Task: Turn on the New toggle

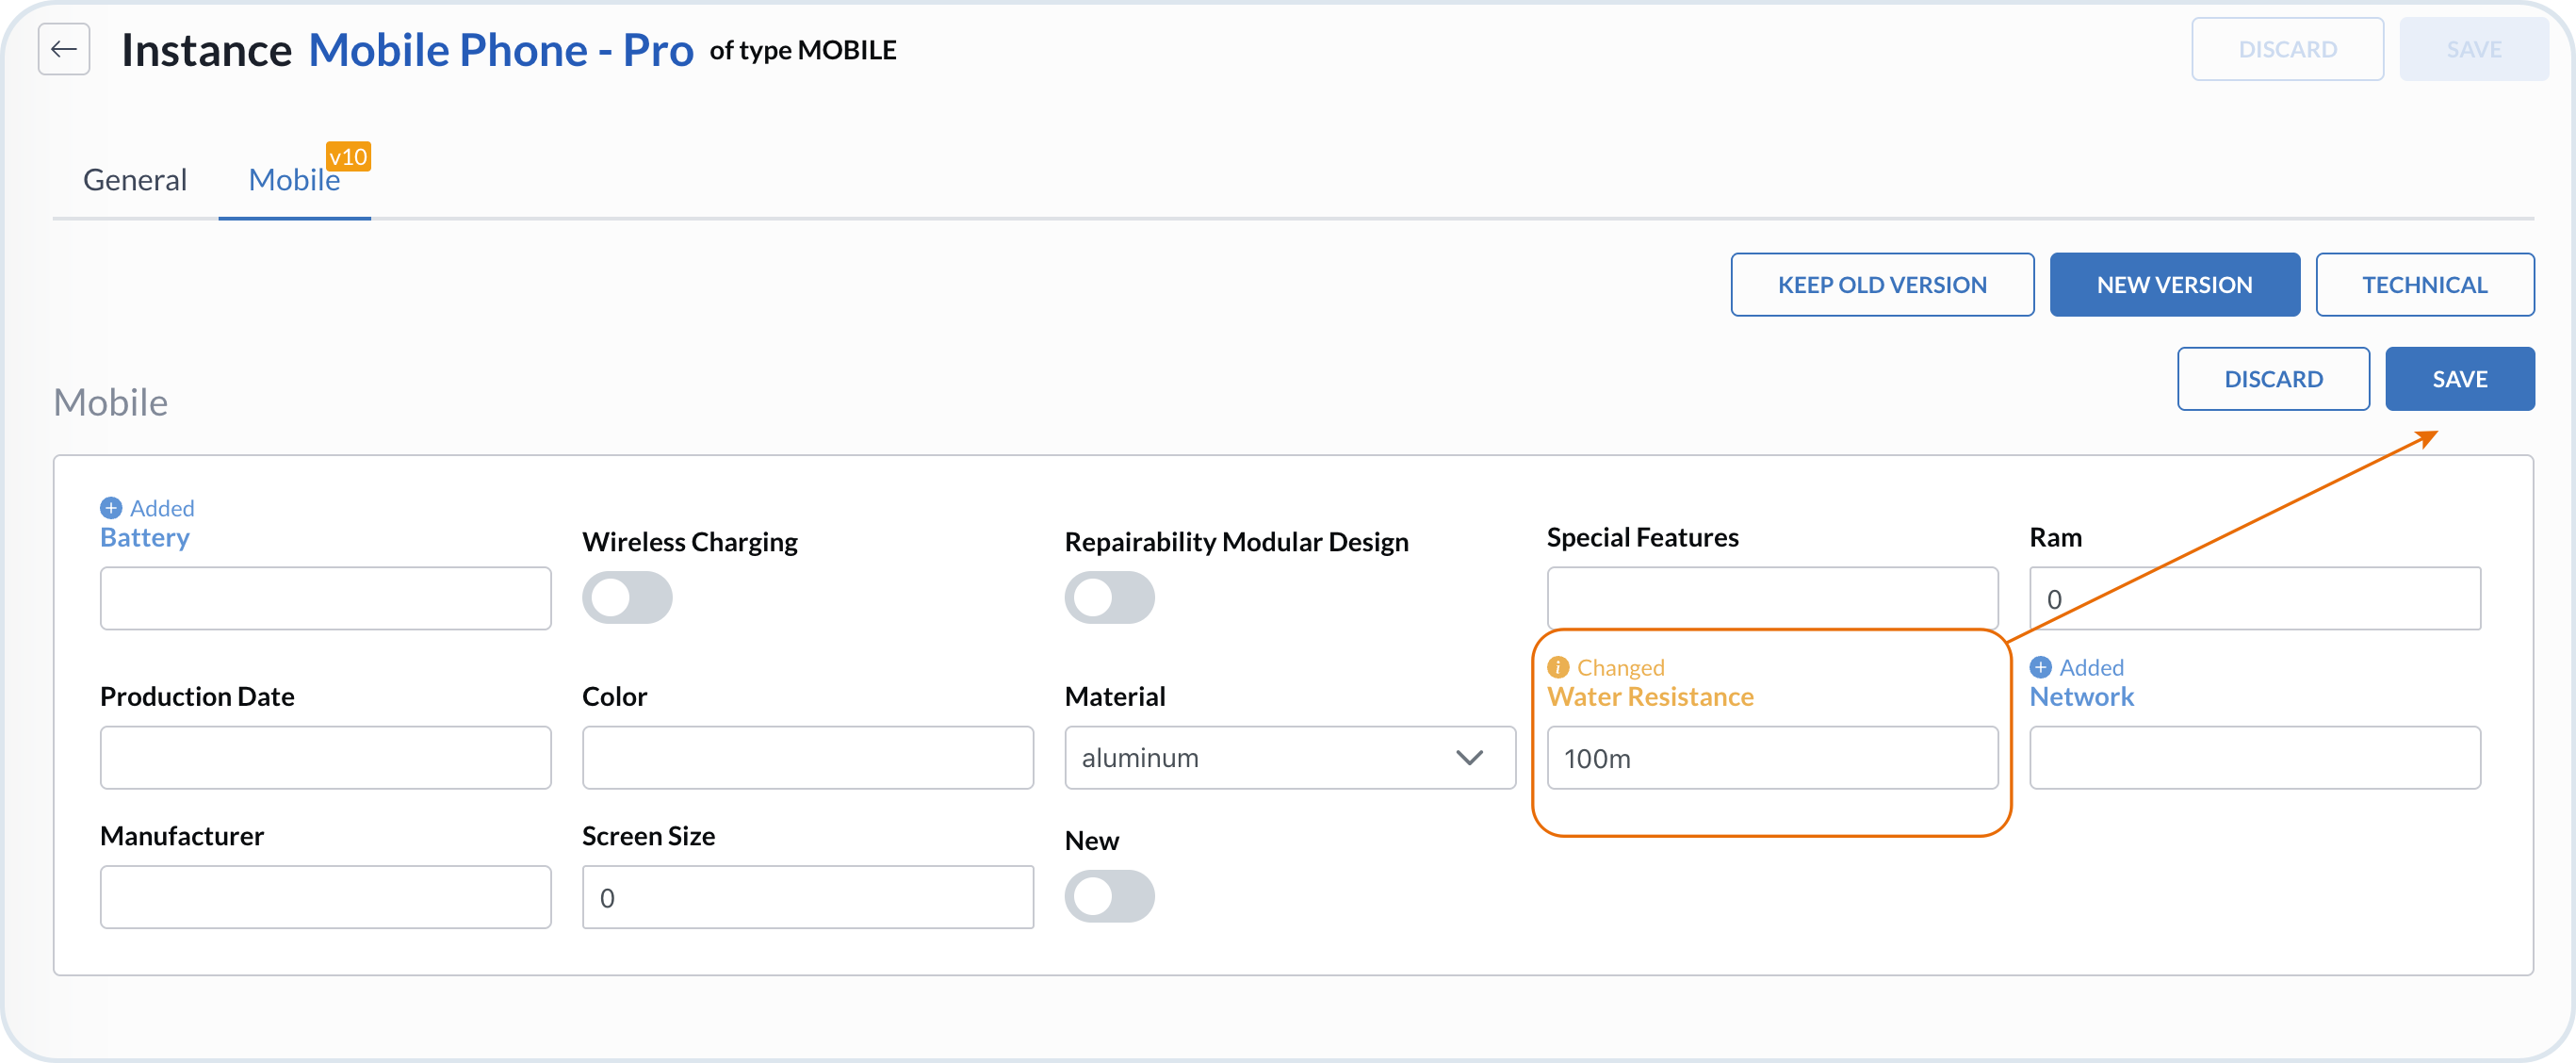Action: (x=1110, y=896)
